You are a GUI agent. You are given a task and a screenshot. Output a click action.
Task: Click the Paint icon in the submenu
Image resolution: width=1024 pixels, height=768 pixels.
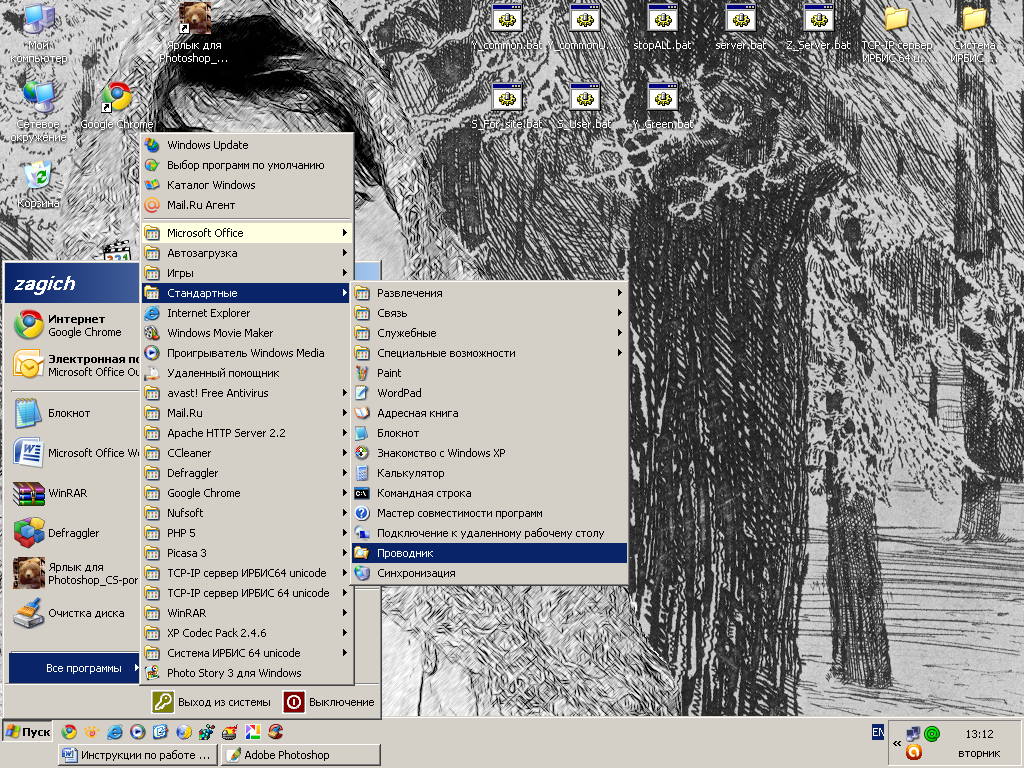click(362, 373)
